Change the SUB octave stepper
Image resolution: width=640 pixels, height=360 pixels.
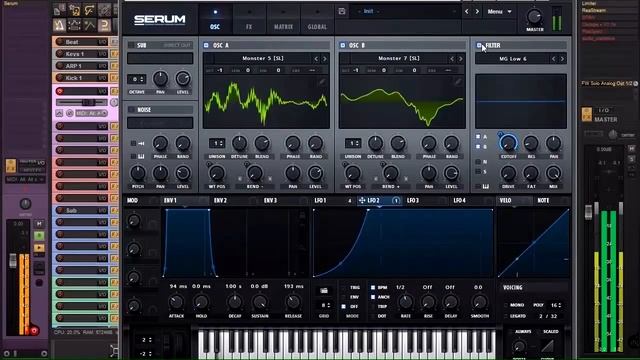click(x=136, y=79)
